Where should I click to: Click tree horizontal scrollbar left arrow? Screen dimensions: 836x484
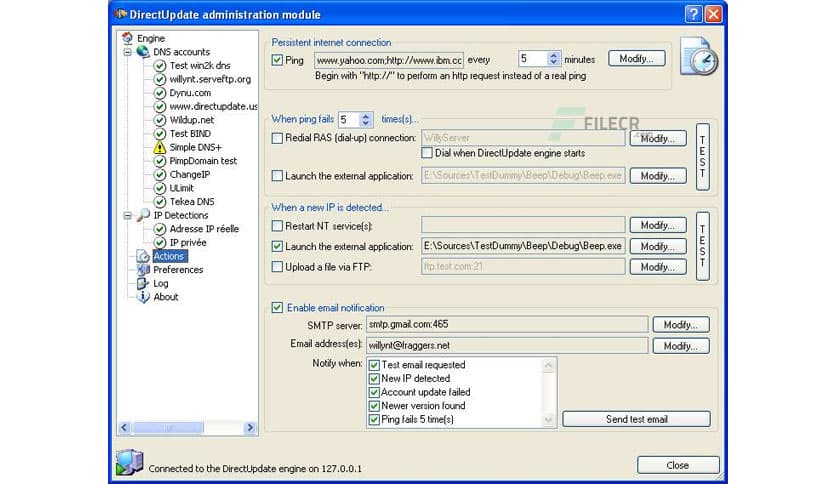(x=124, y=427)
